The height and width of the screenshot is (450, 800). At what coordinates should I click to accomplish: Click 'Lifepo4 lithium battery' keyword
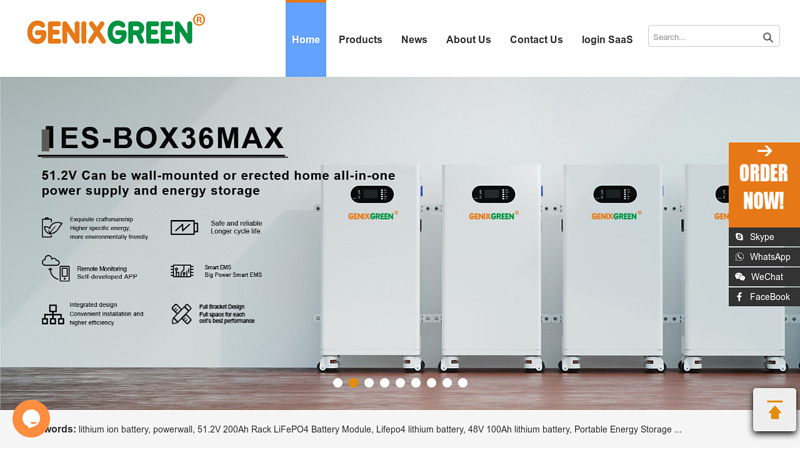[x=420, y=430]
